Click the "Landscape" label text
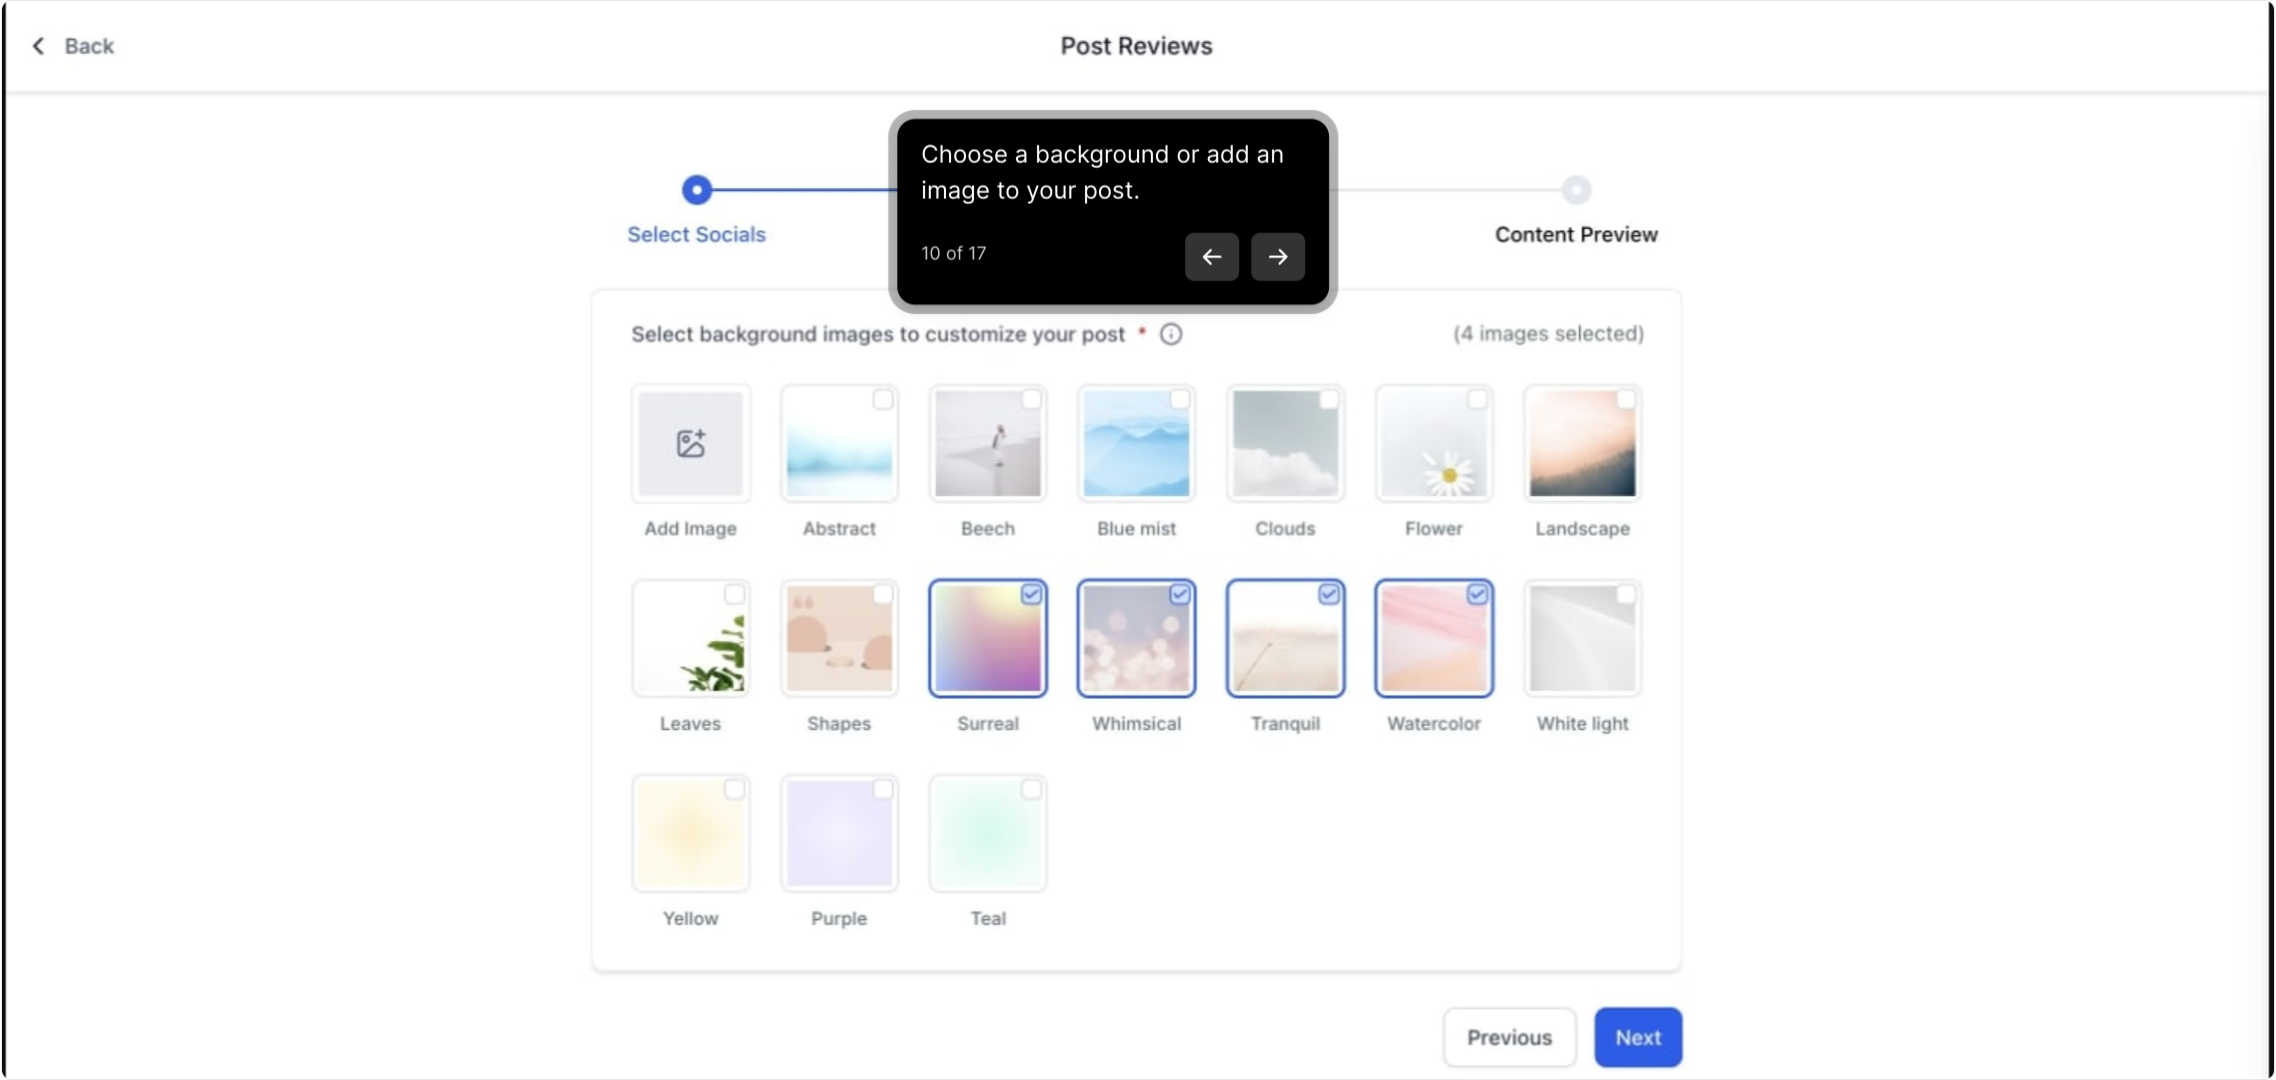 tap(1583, 528)
